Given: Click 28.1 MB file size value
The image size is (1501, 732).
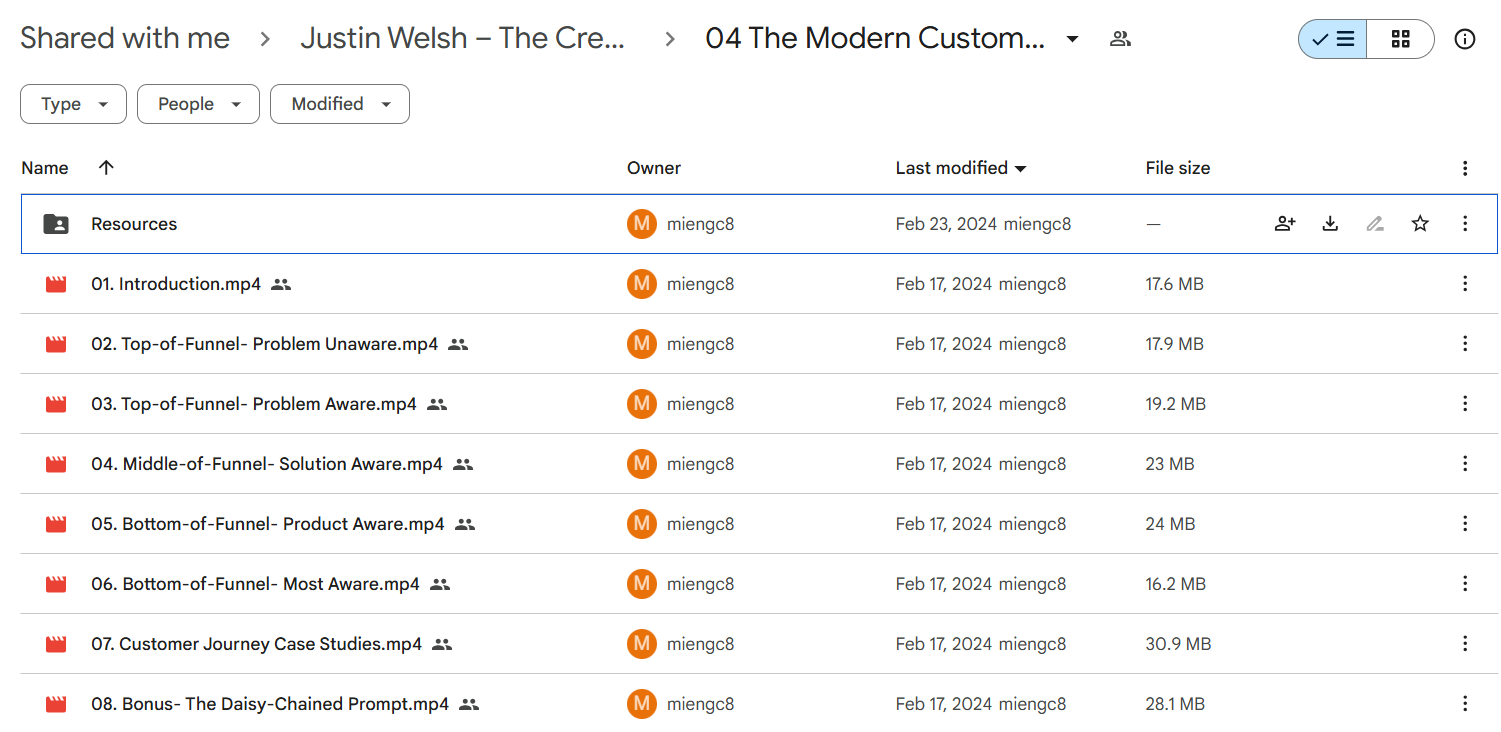Looking at the screenshot, I should (1176, 704).
